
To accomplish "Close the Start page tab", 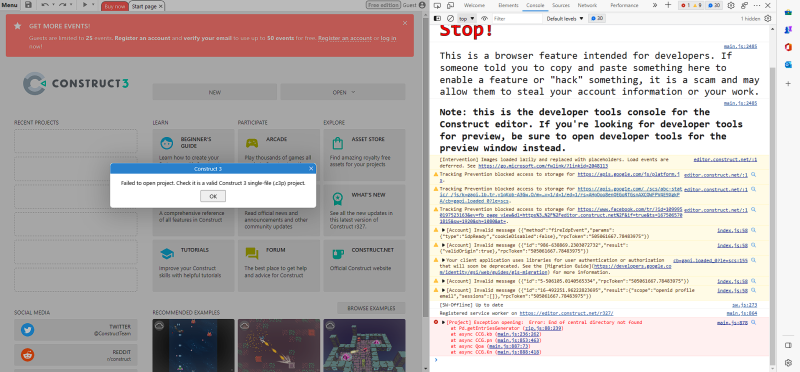I will point(161,6).
